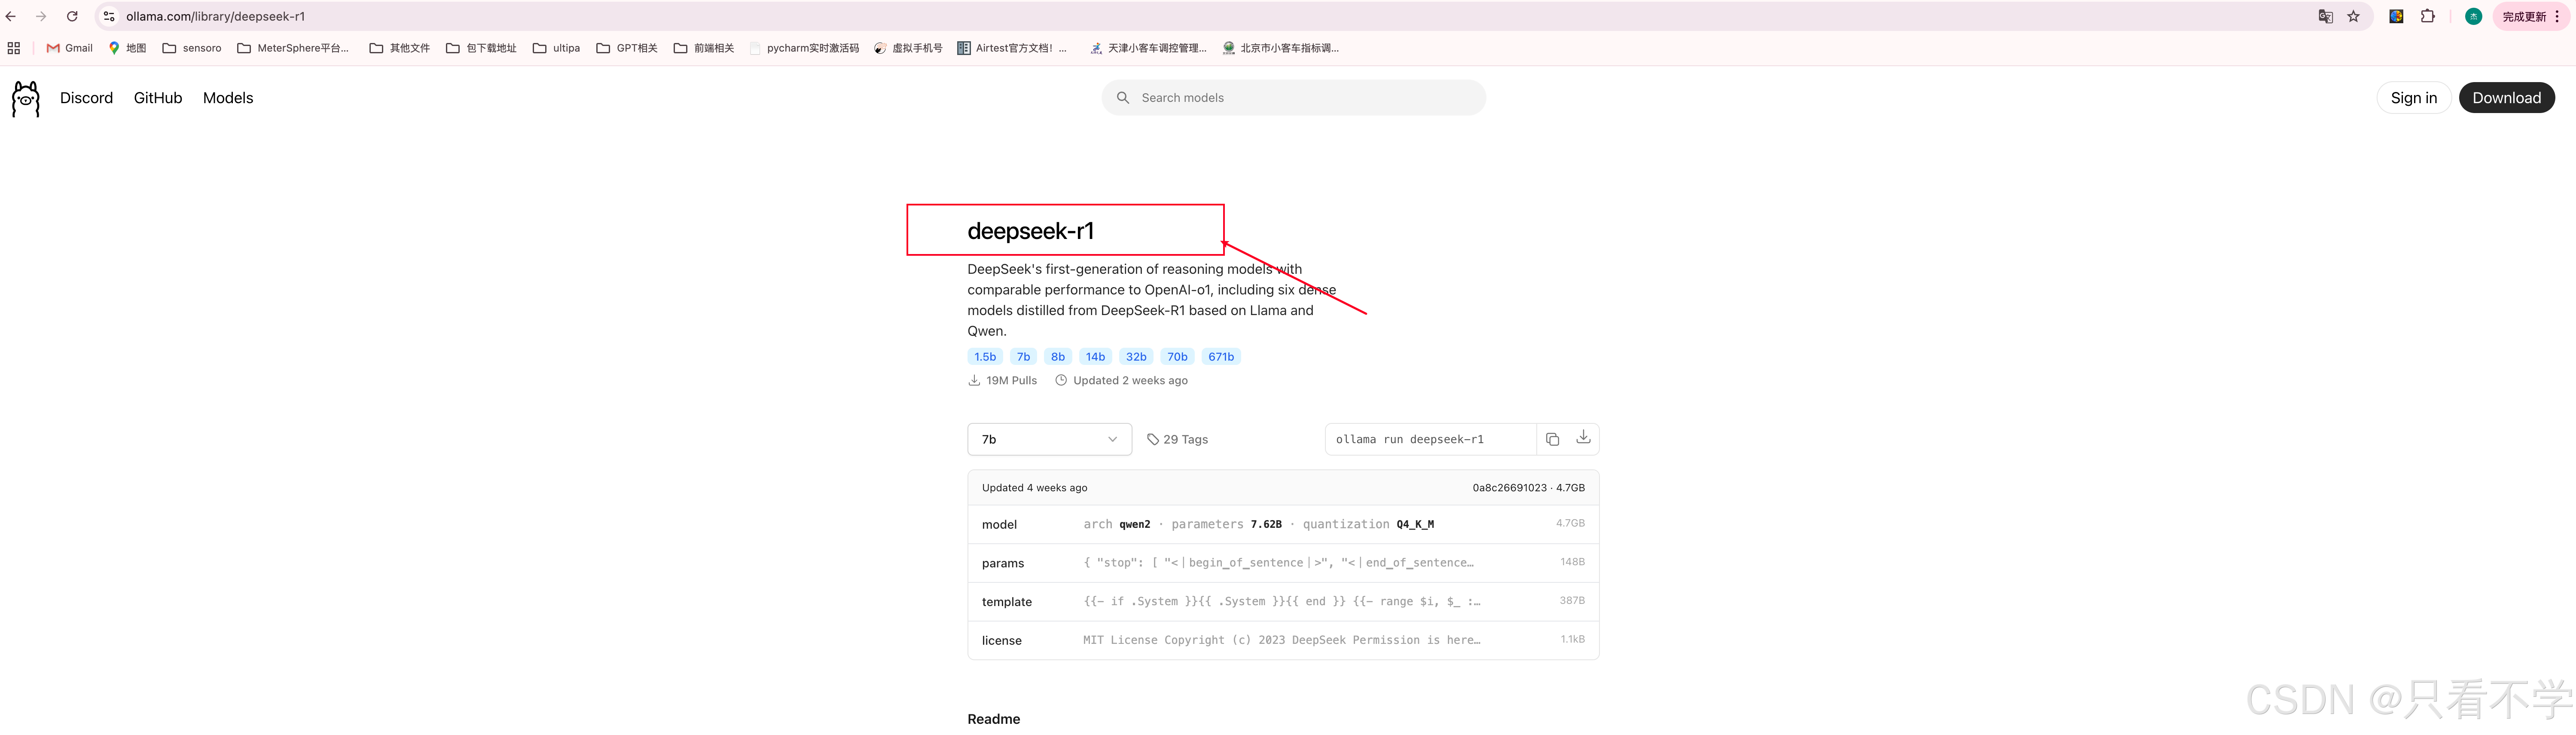Open the Models navigation item
The height and width of the screenshot is (735, 2576).
(x=228, y=98)
